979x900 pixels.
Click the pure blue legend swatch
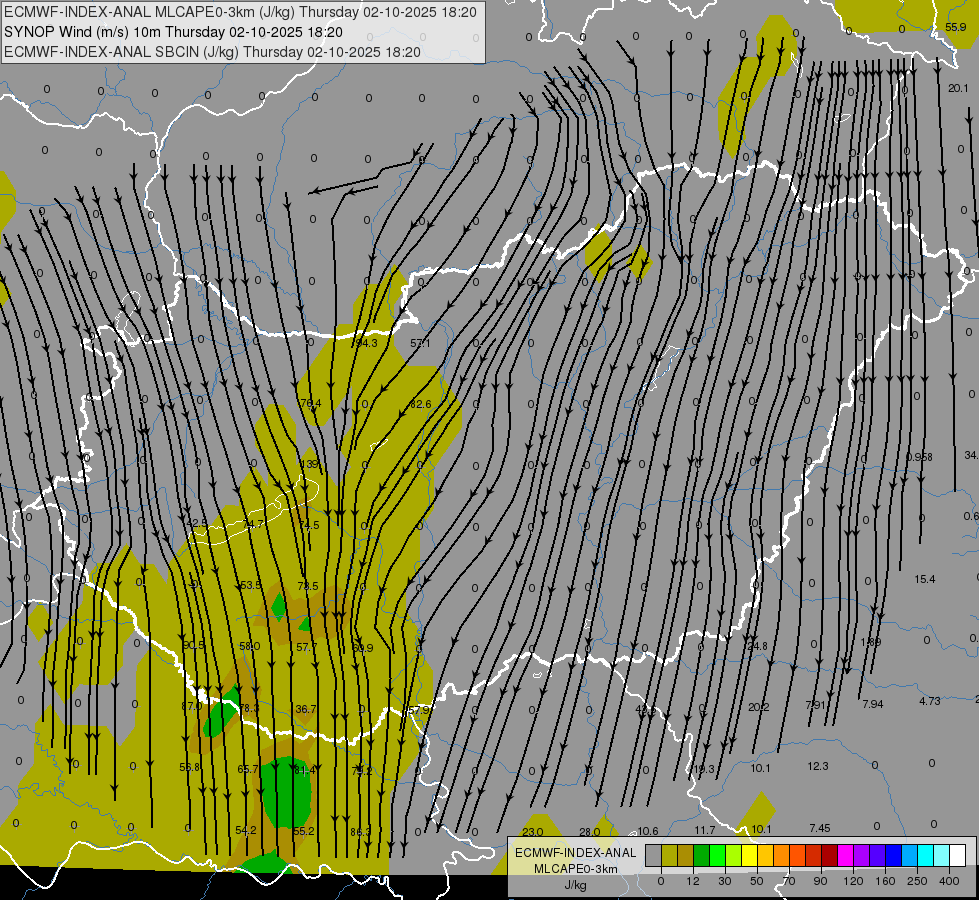click(894, 855)
